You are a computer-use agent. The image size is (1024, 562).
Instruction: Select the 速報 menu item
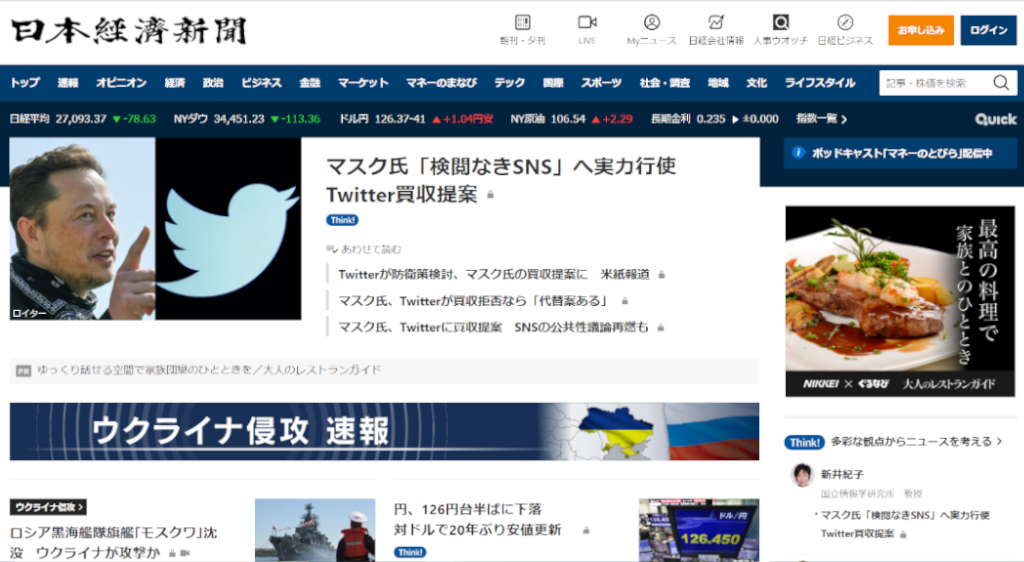68,83
